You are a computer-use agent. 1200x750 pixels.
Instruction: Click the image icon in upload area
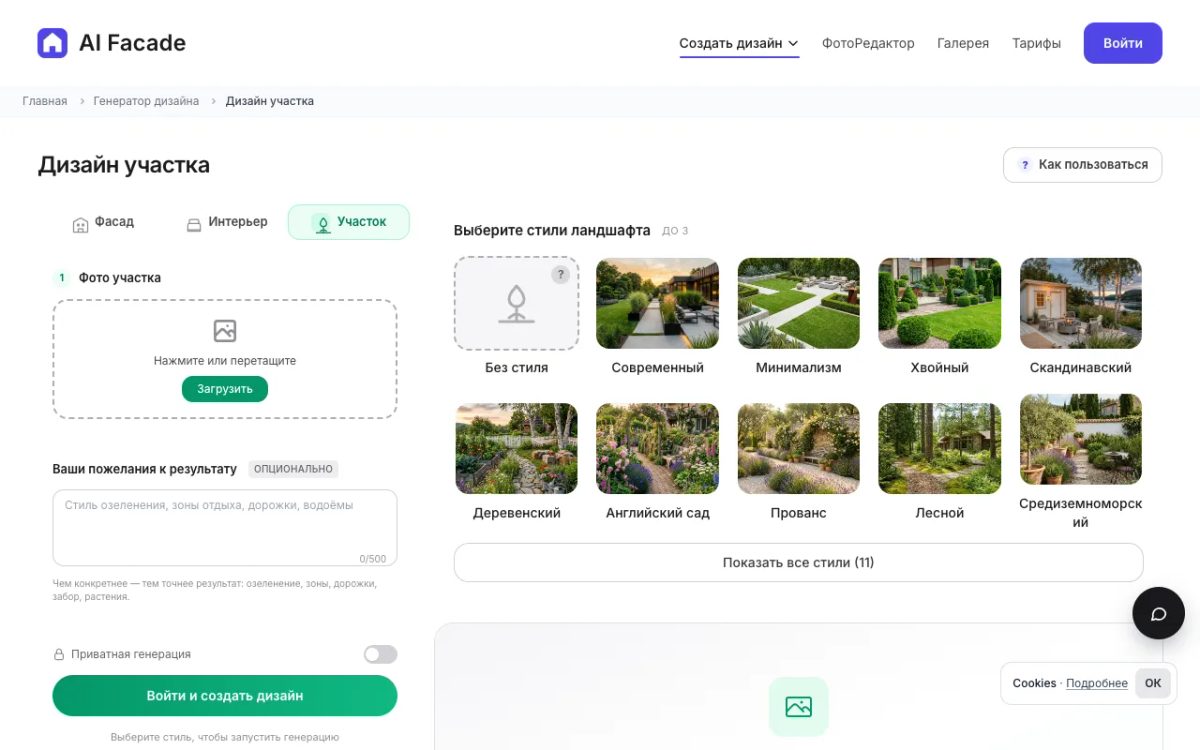(225, 331)
